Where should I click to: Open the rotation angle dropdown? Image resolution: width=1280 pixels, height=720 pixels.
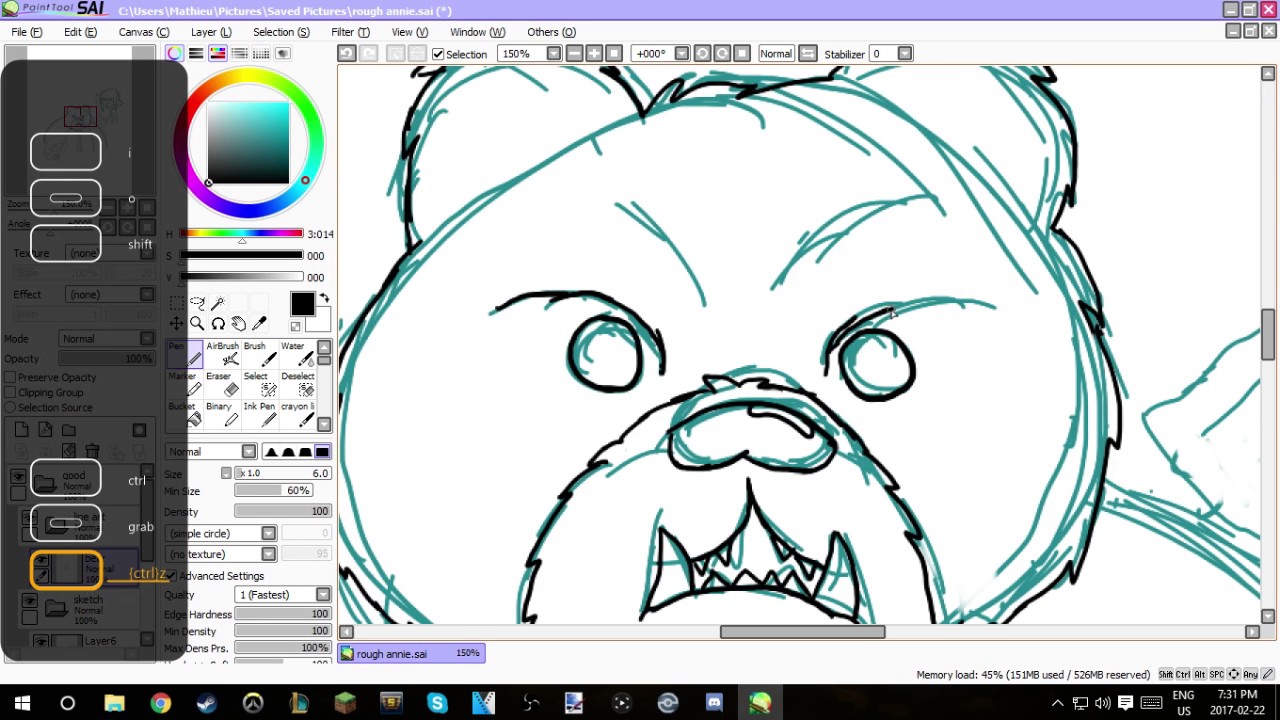tap(681, 54)
